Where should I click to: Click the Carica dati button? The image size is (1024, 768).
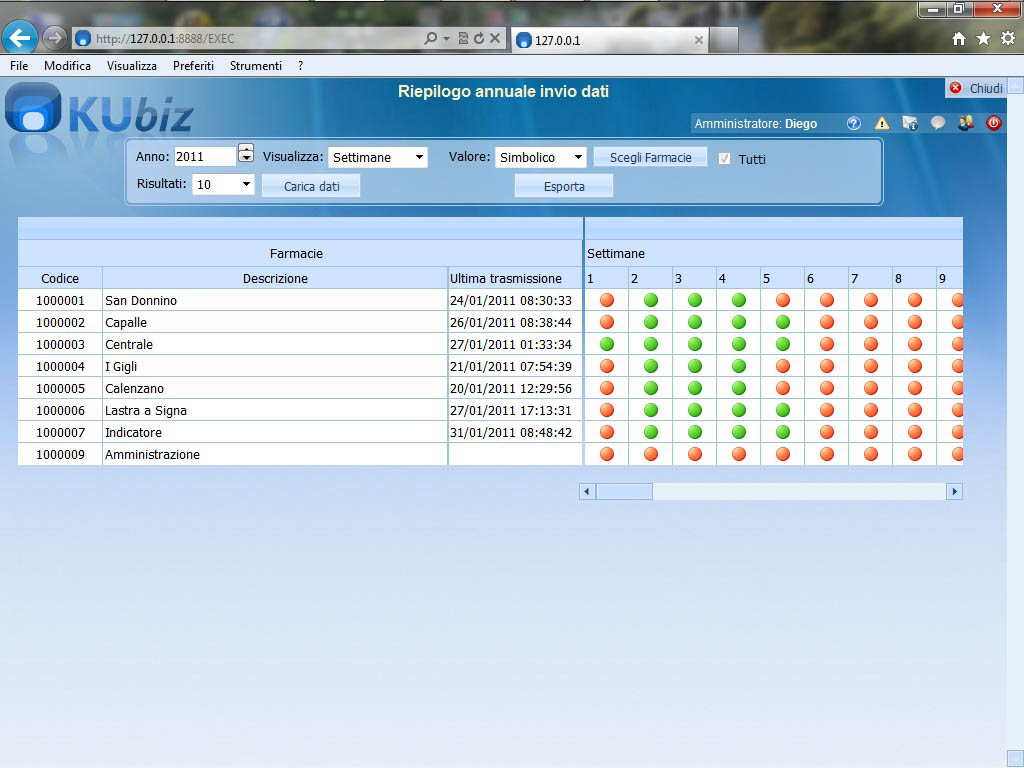tap(311, 186)
